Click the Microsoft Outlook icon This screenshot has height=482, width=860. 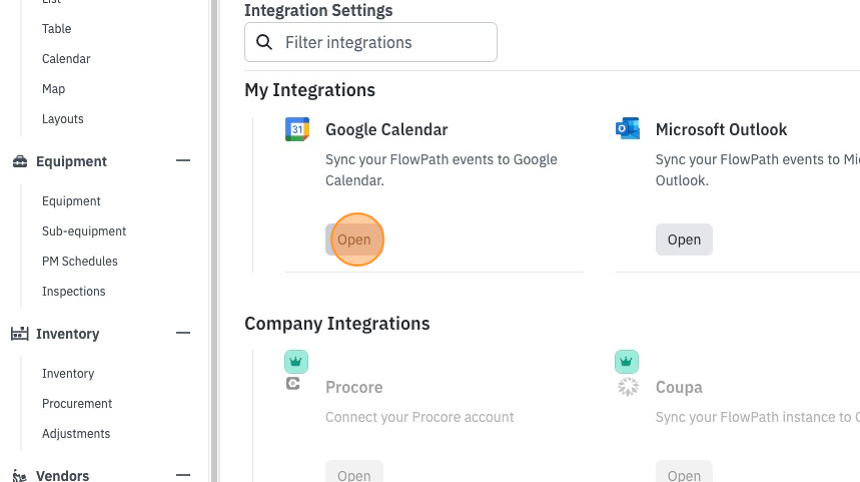tap(627, 128)
